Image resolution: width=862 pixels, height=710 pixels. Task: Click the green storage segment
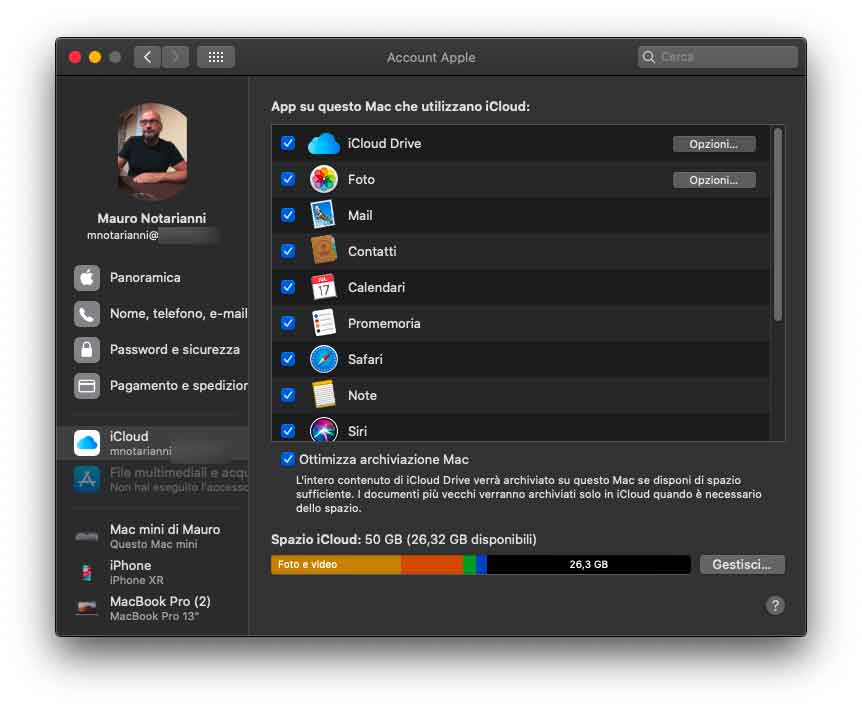[469, 564]
